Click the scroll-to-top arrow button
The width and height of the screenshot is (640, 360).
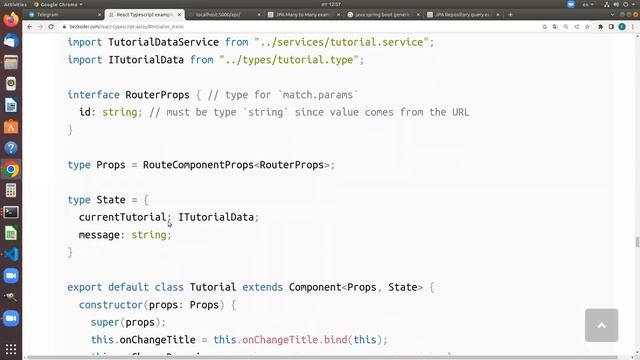pyautogui.click(x=601, y=325)
